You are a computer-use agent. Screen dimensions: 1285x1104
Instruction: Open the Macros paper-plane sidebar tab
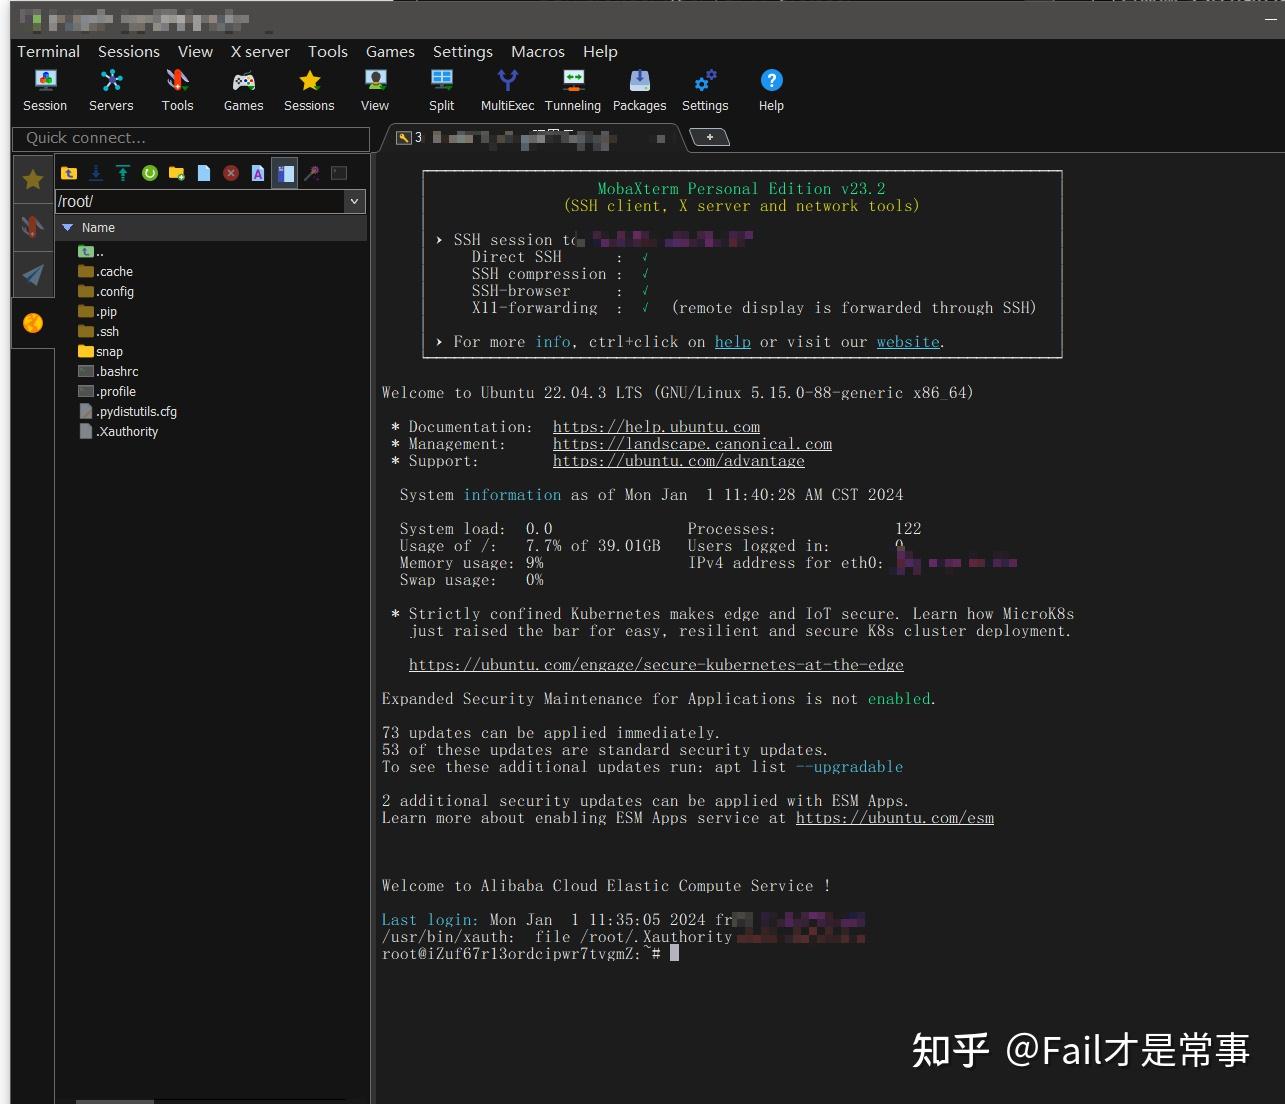[33, 274]
